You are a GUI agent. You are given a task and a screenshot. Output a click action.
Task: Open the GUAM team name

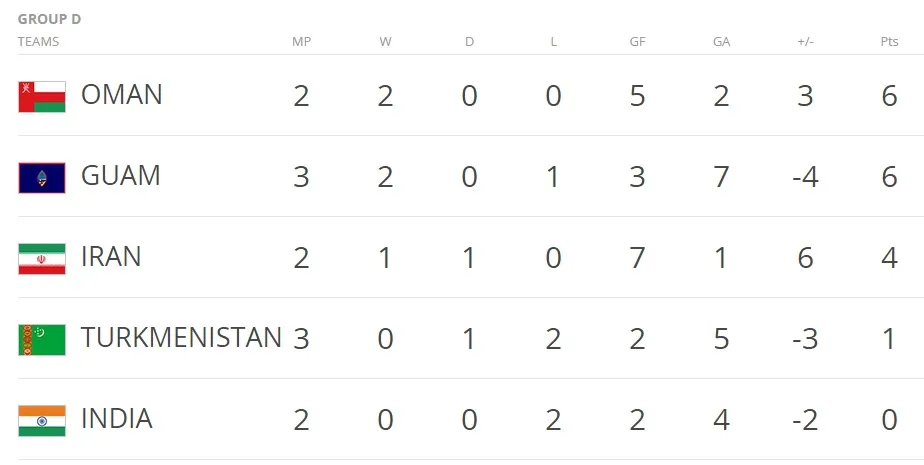click(x=121, y=177)
